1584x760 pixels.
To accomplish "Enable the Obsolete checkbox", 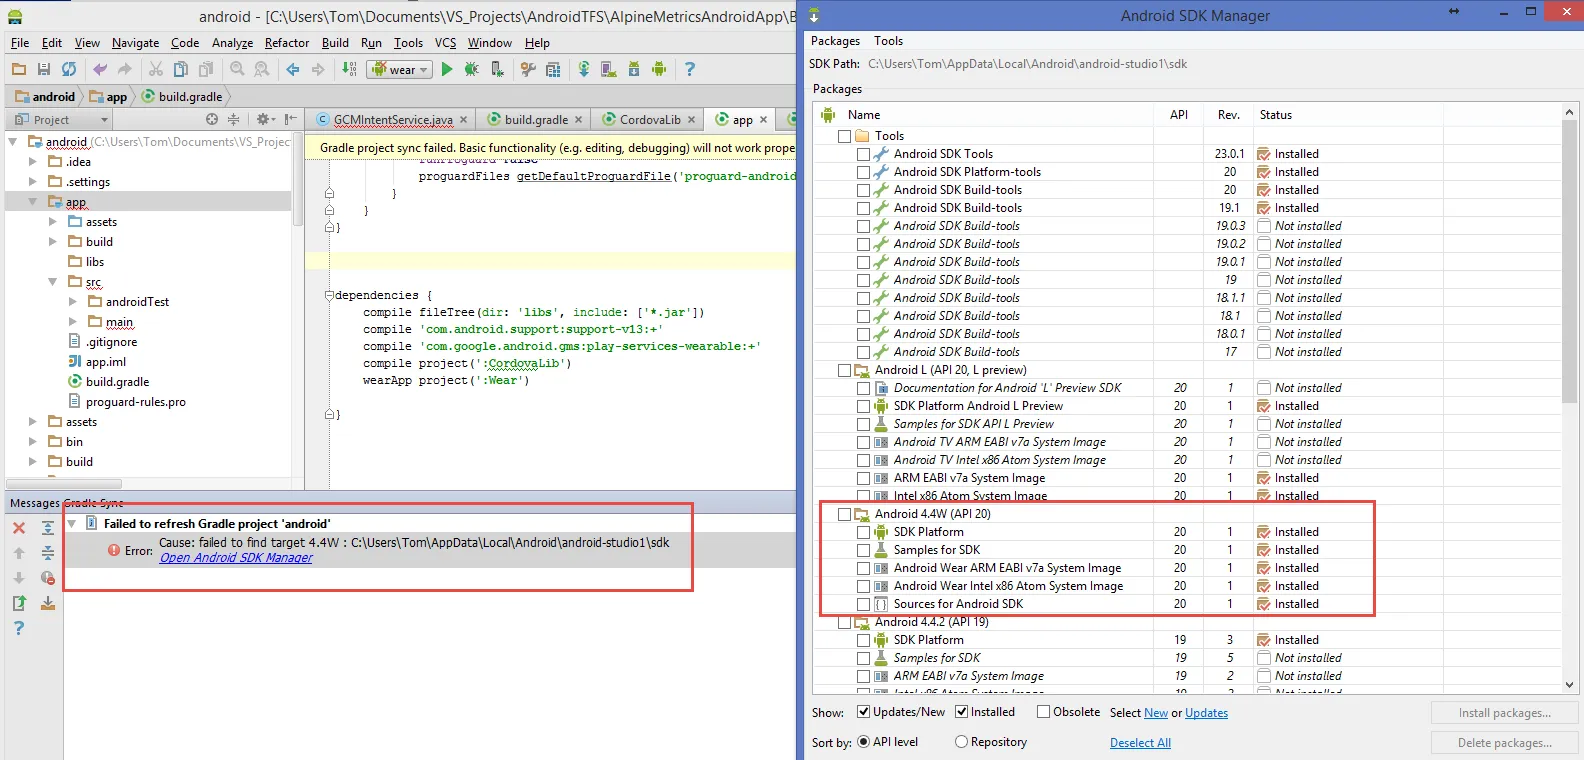I will (x=1043, y=712).
